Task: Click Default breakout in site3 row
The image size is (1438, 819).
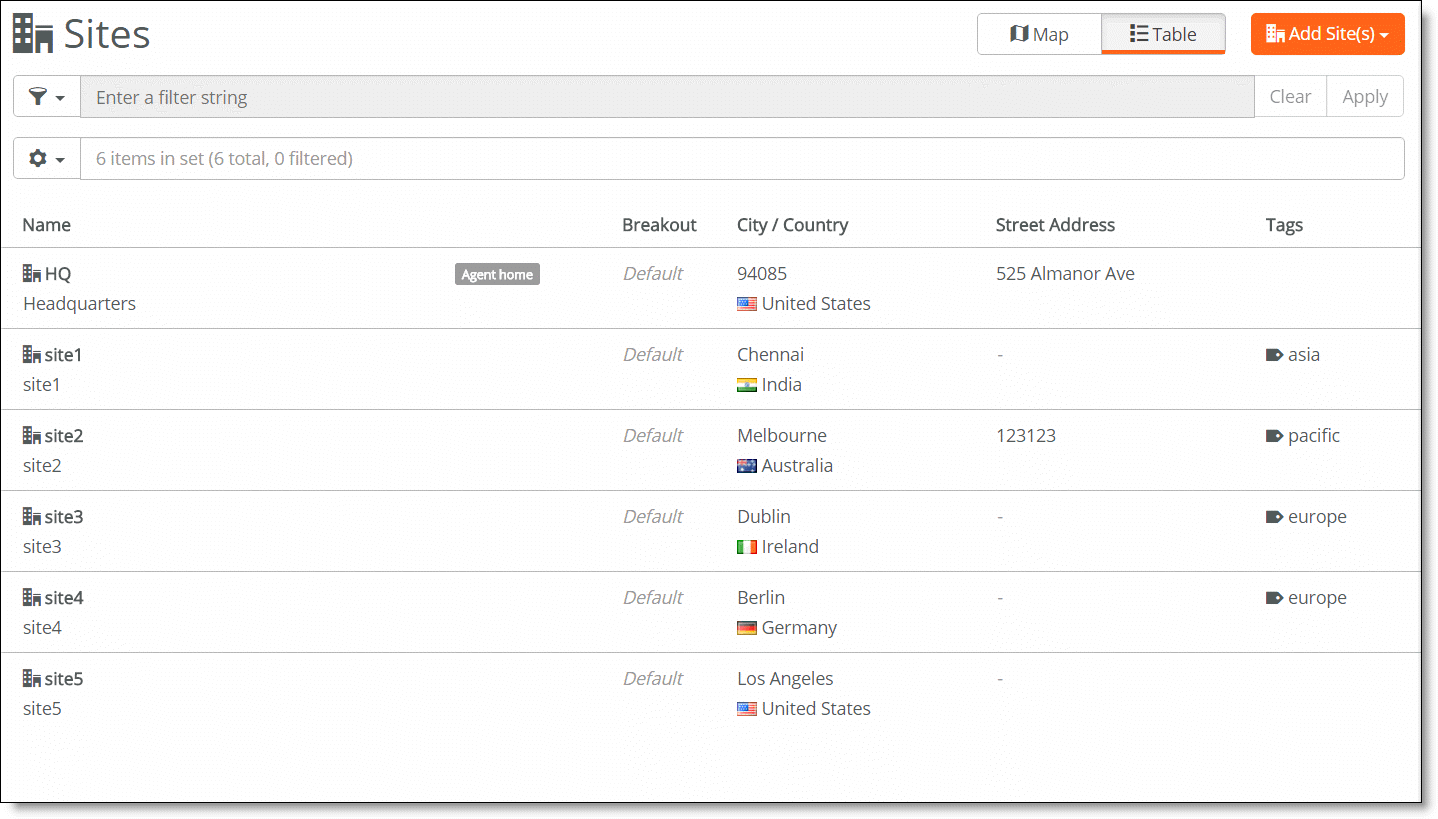Action: pos(653,517)
